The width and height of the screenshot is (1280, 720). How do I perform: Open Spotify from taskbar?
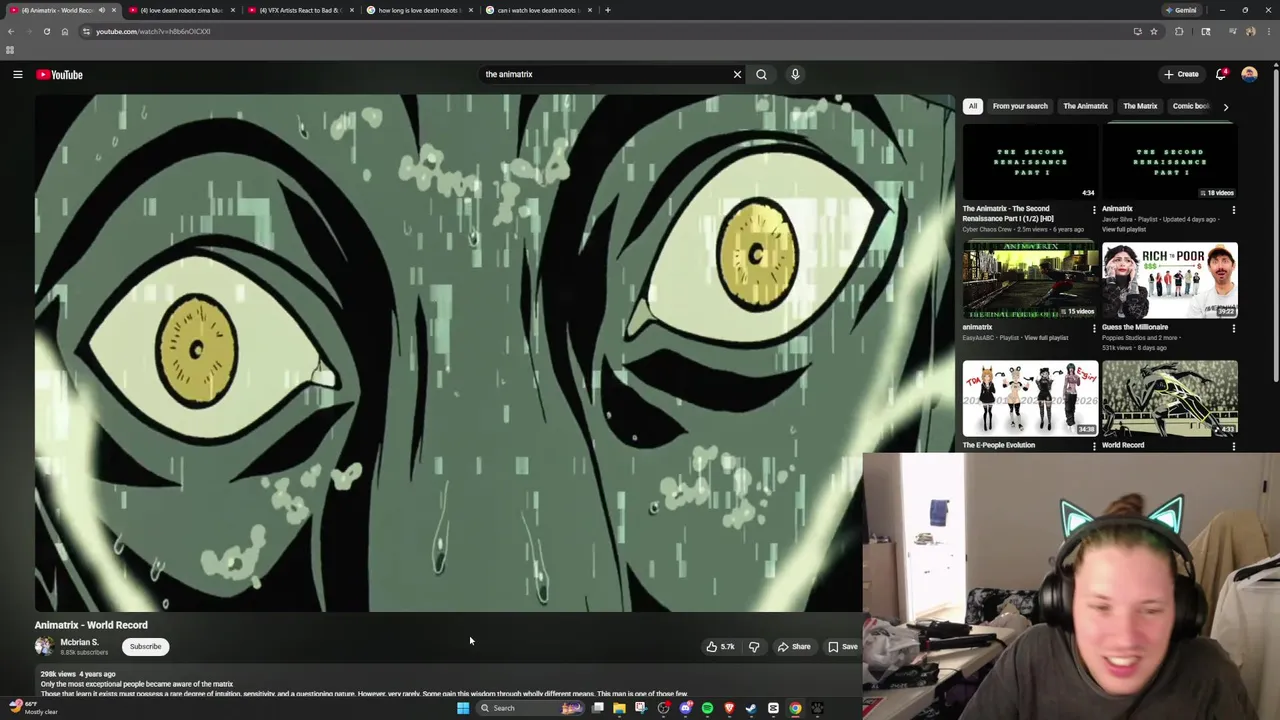(x=707, y=708)
